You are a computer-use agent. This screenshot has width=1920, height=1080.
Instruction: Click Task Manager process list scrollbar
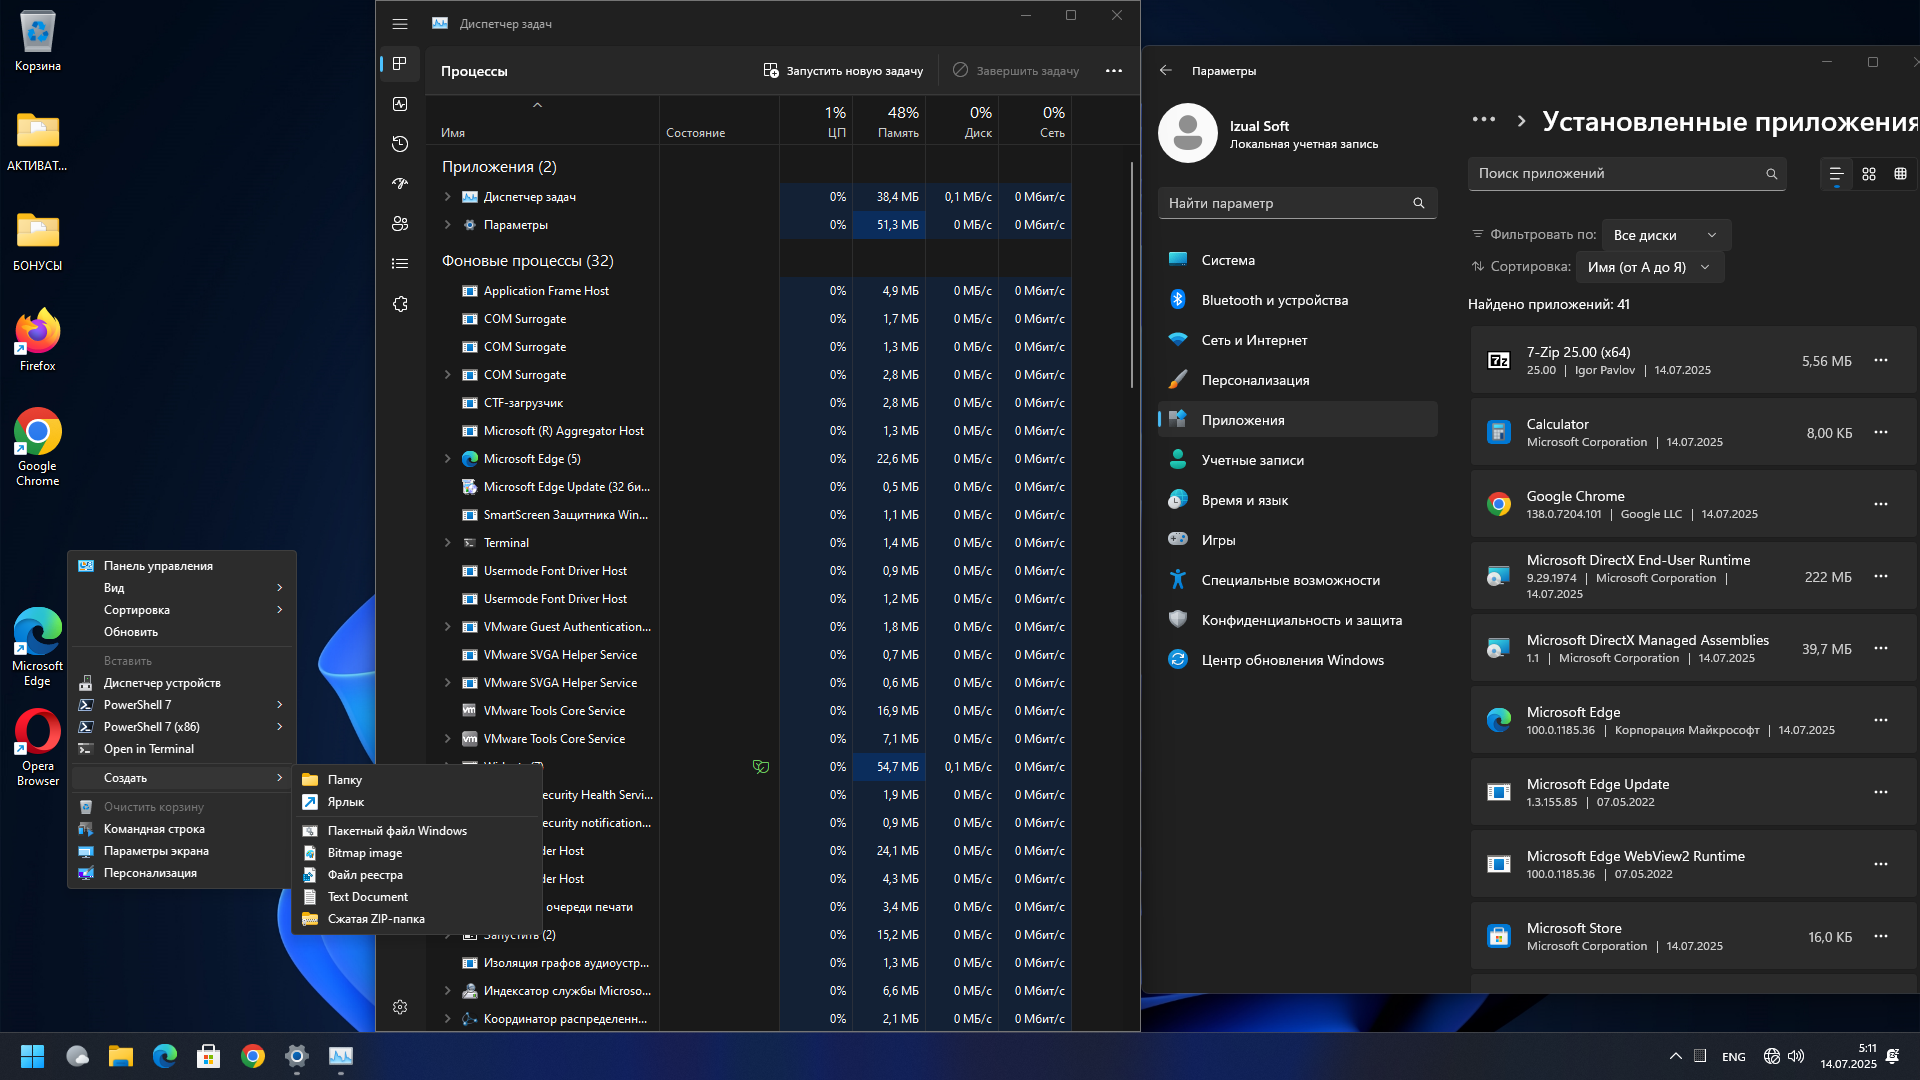[1132, 275]
